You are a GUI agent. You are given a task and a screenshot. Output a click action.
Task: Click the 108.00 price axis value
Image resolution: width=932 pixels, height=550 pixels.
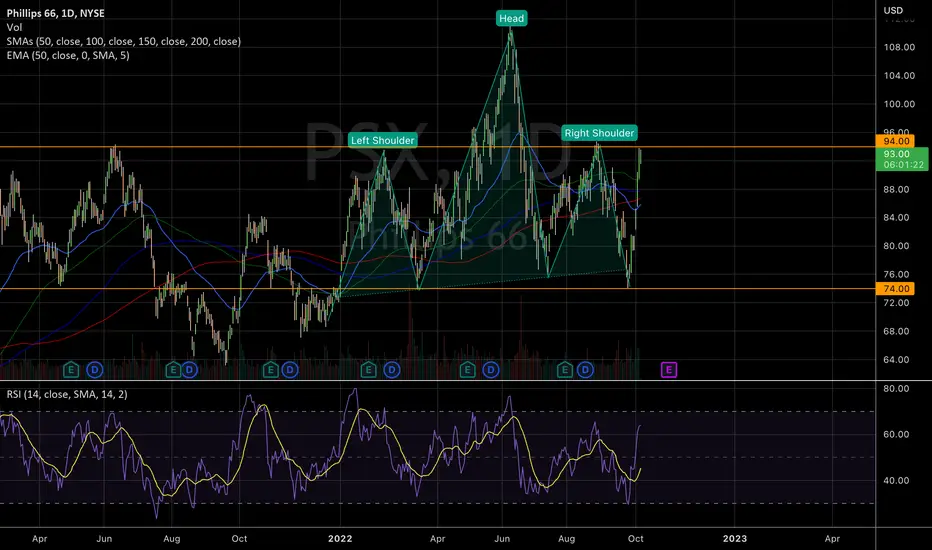(899, 48)
